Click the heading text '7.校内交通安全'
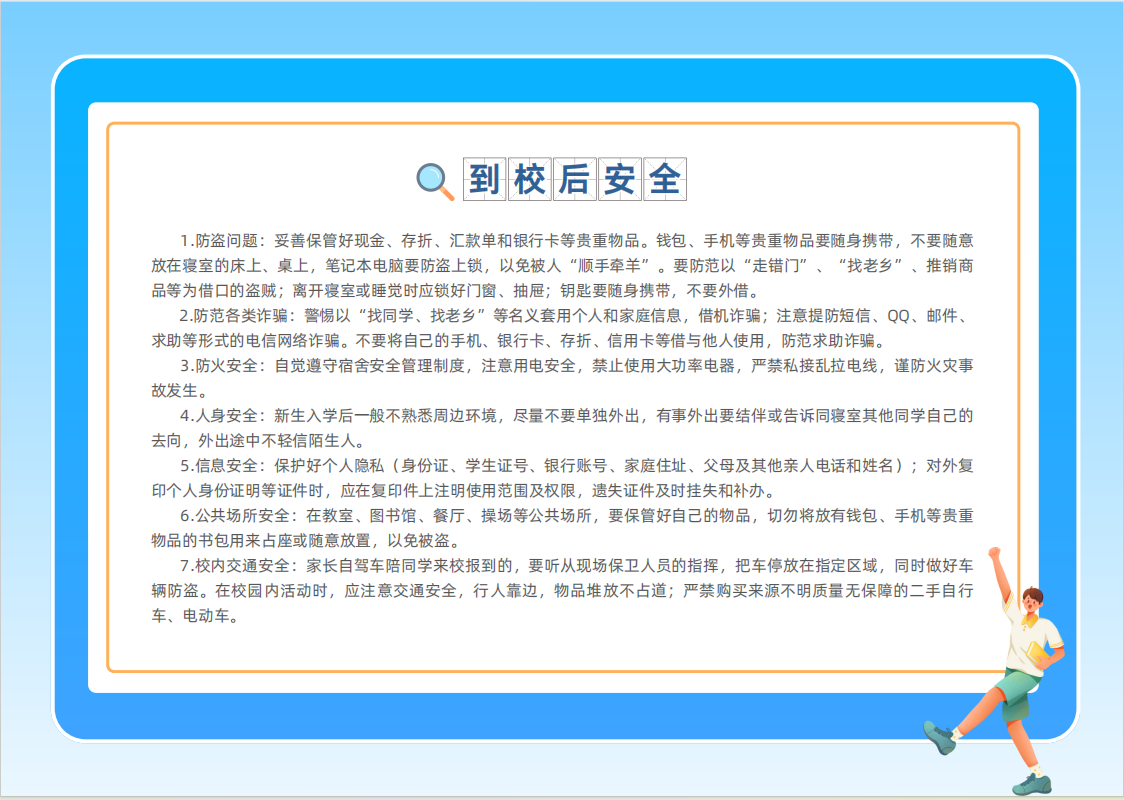The height and width of the screenshot is (800, 1124). tap(234, 566)
